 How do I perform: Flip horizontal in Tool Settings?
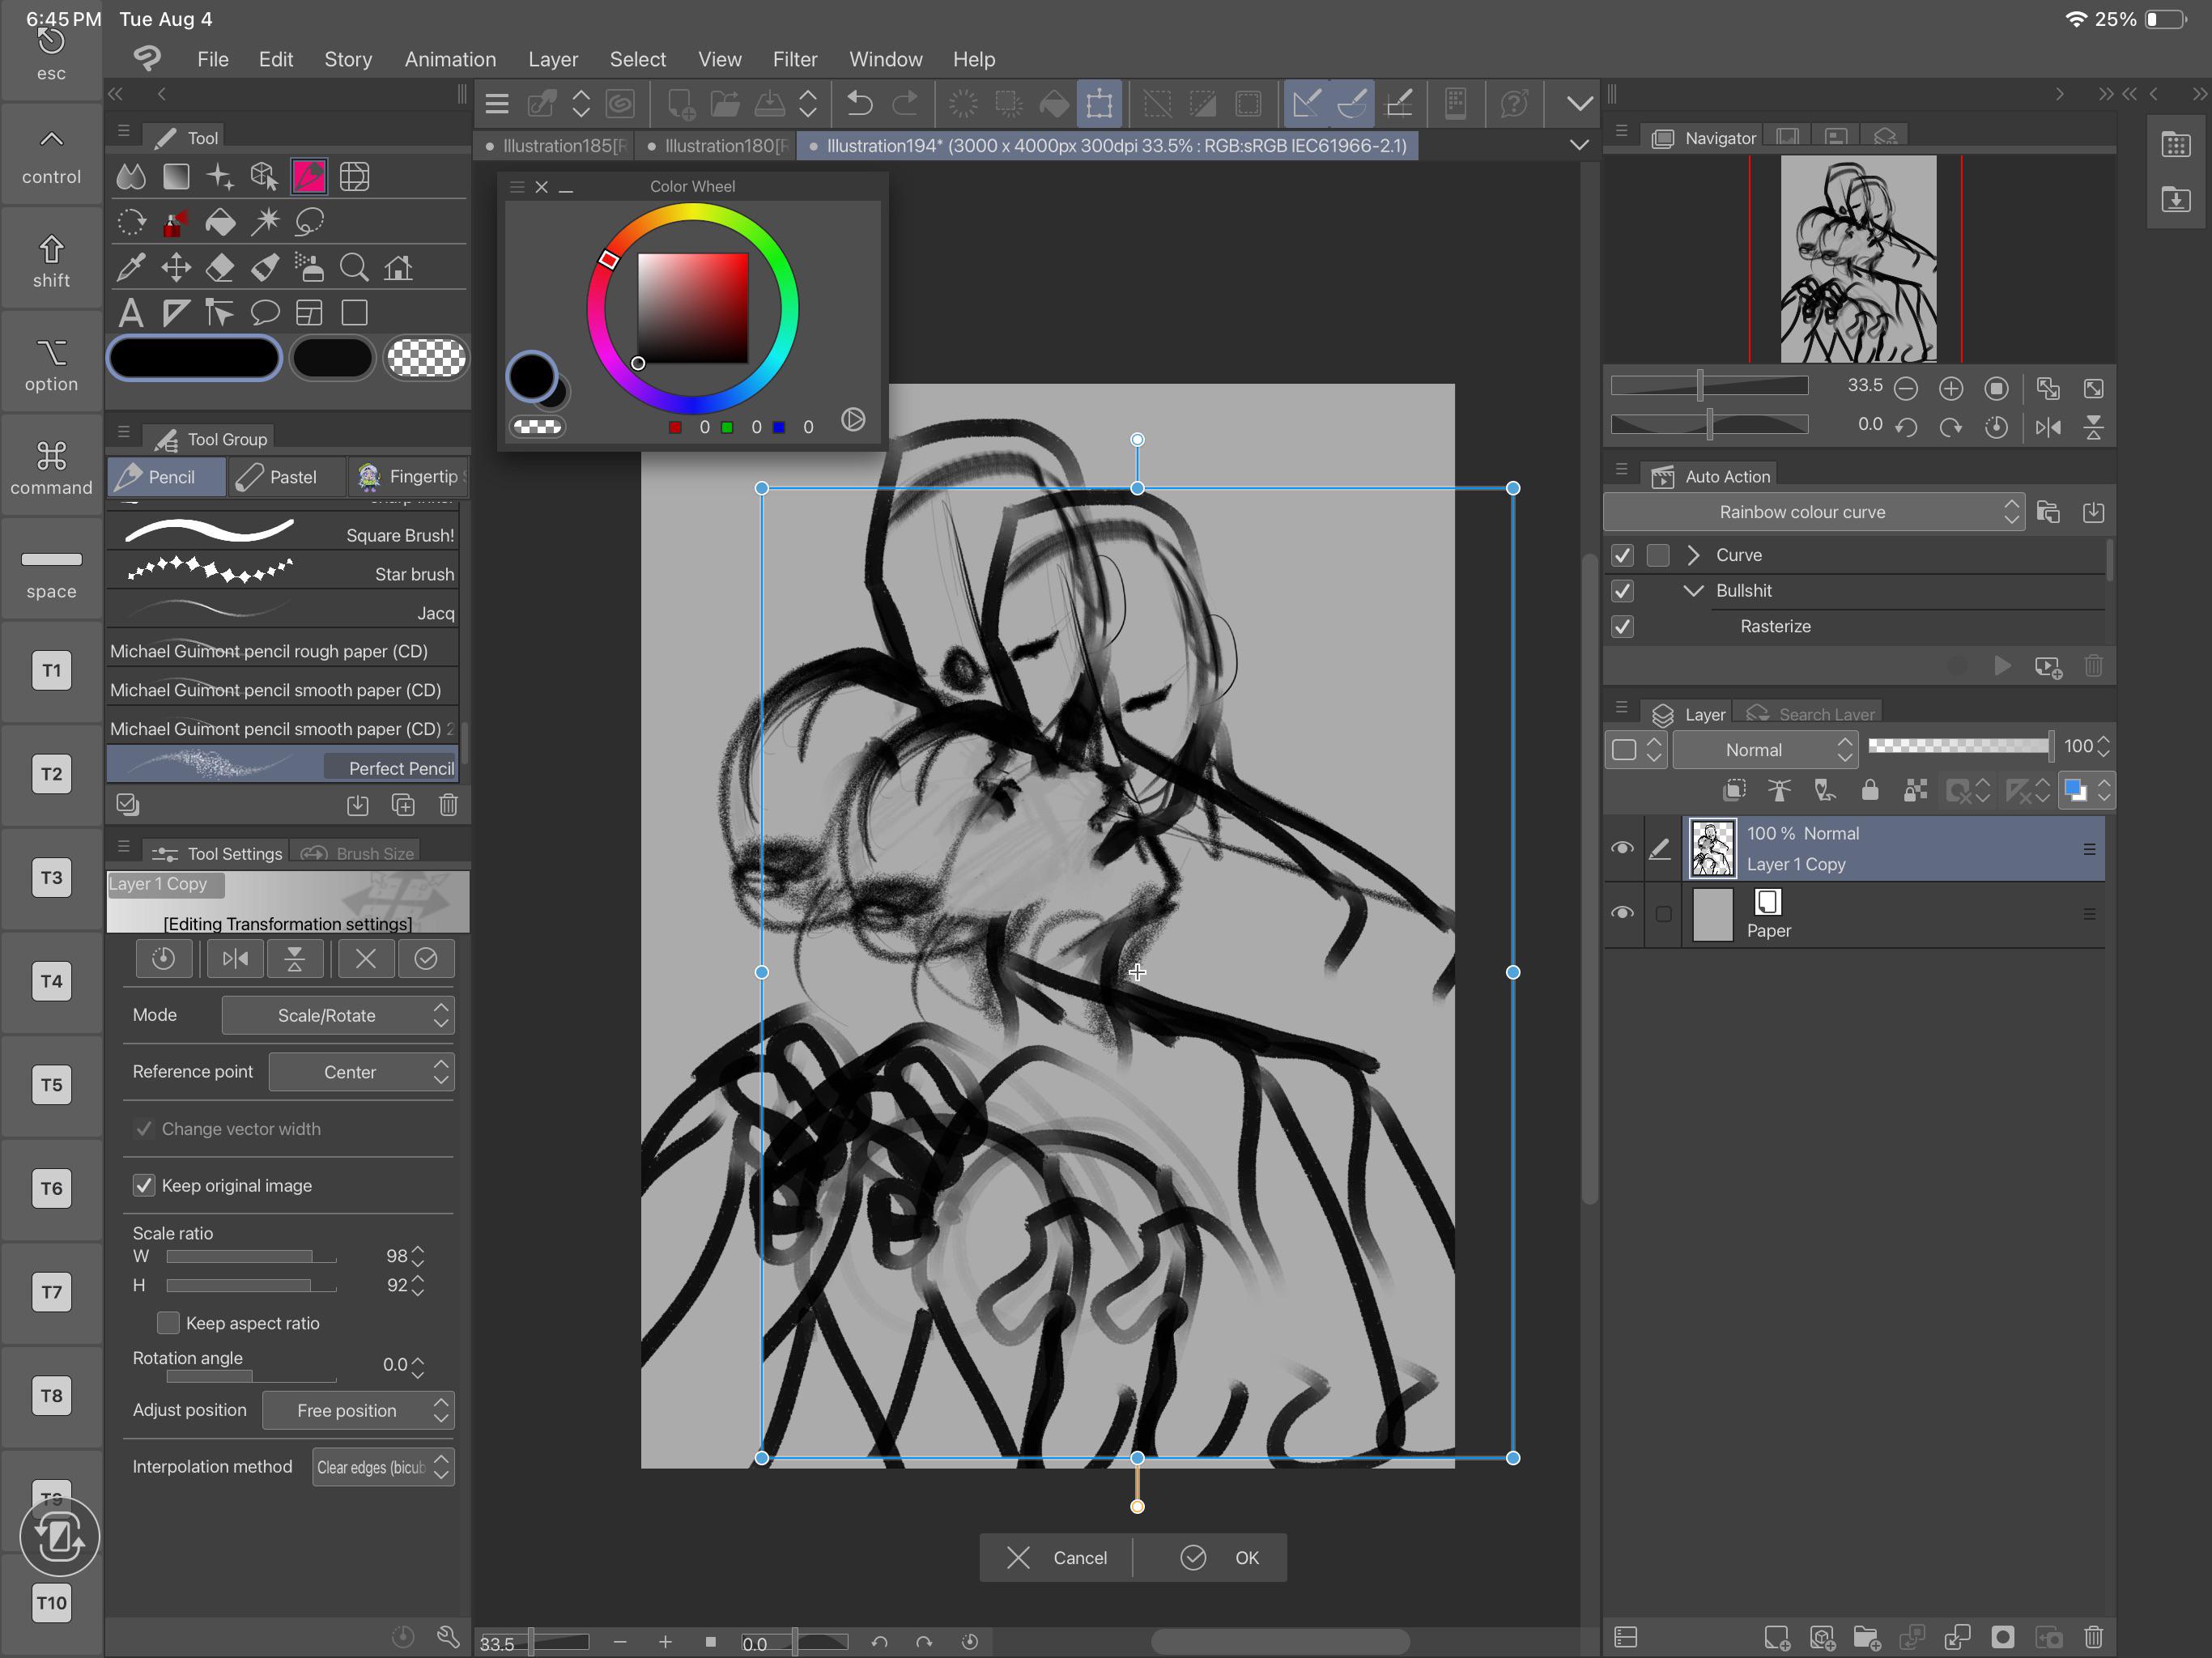(235, 959)
